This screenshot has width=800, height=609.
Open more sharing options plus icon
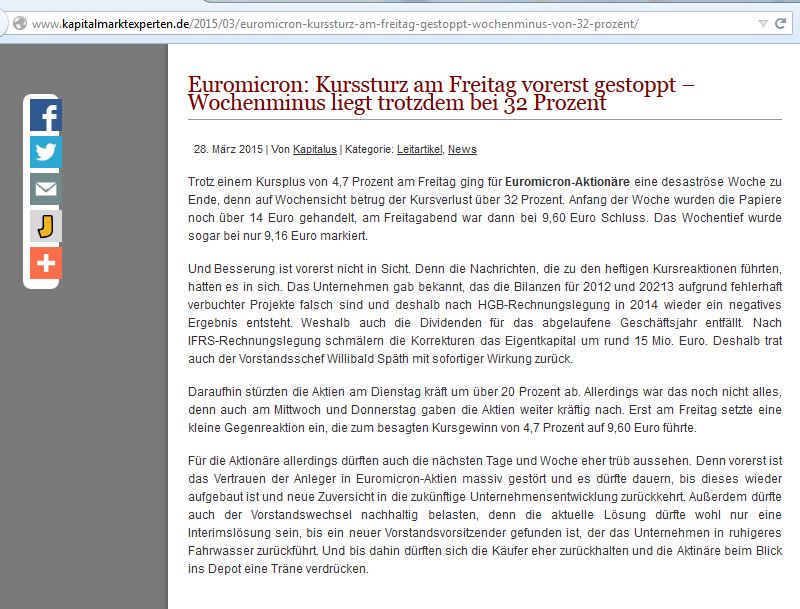coord(46,263)
